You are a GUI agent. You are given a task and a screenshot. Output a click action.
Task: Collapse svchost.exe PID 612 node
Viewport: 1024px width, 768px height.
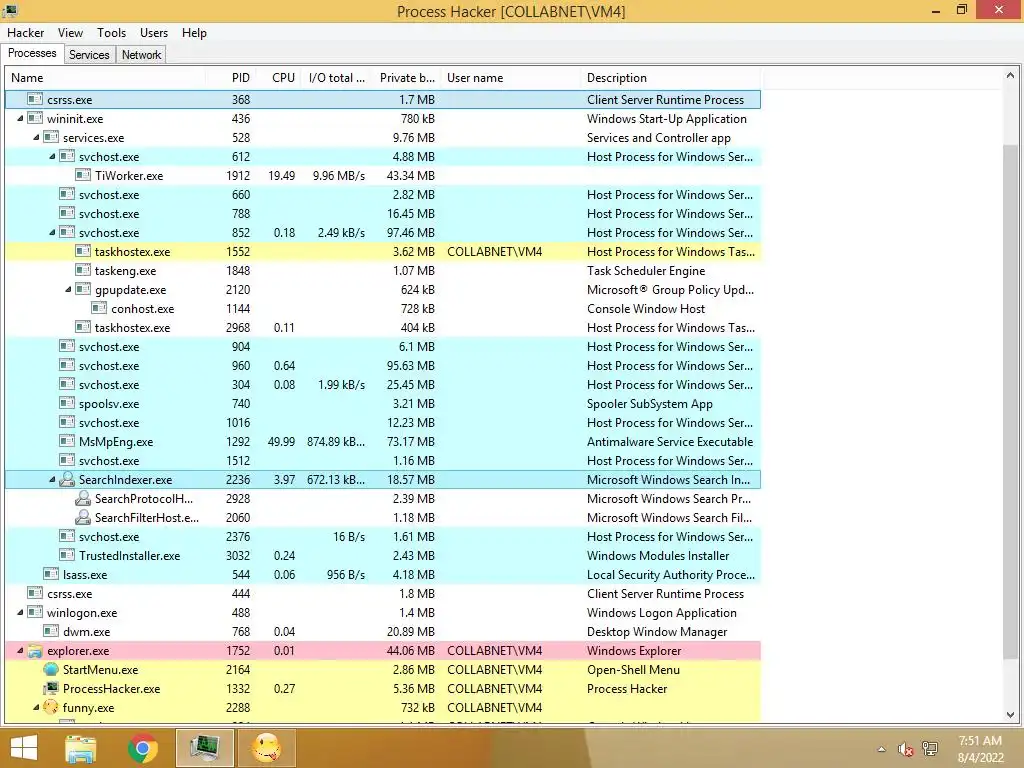point(52,156)
